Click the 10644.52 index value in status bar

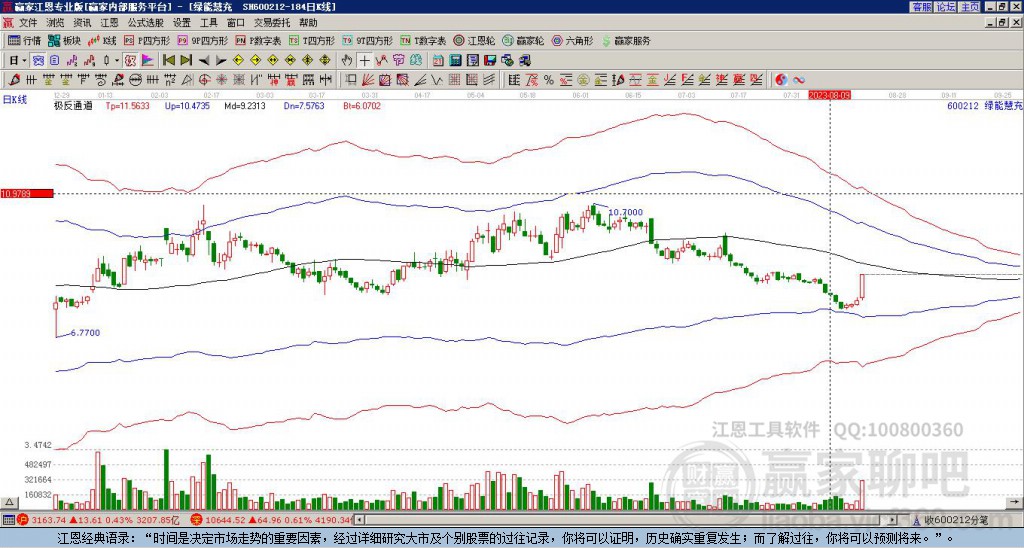224,520
